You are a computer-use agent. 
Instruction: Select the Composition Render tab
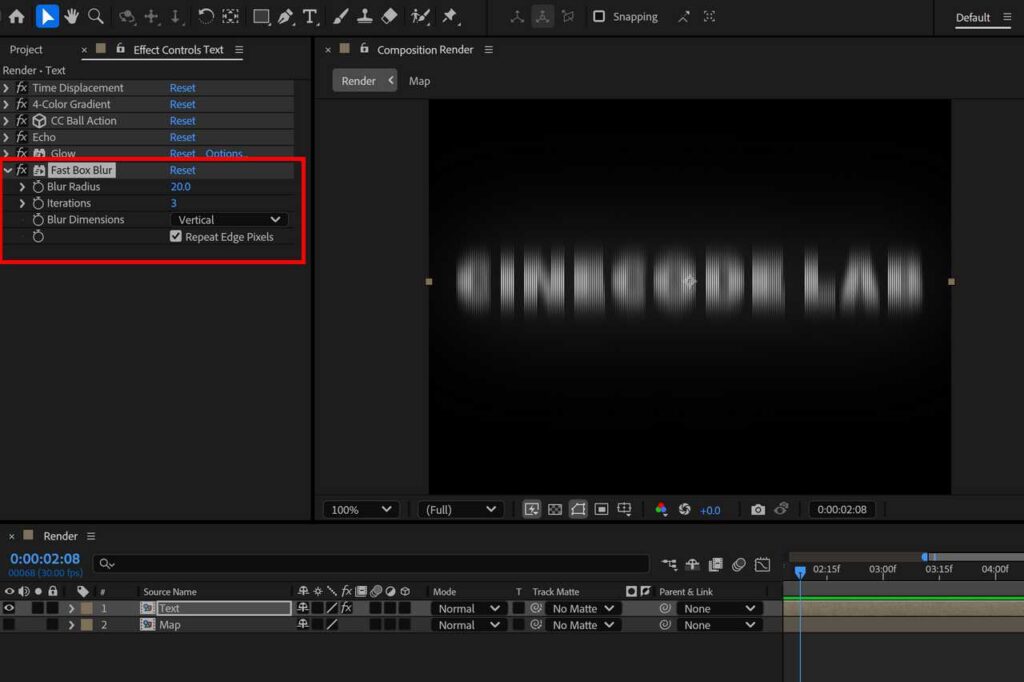coord(425,50)
